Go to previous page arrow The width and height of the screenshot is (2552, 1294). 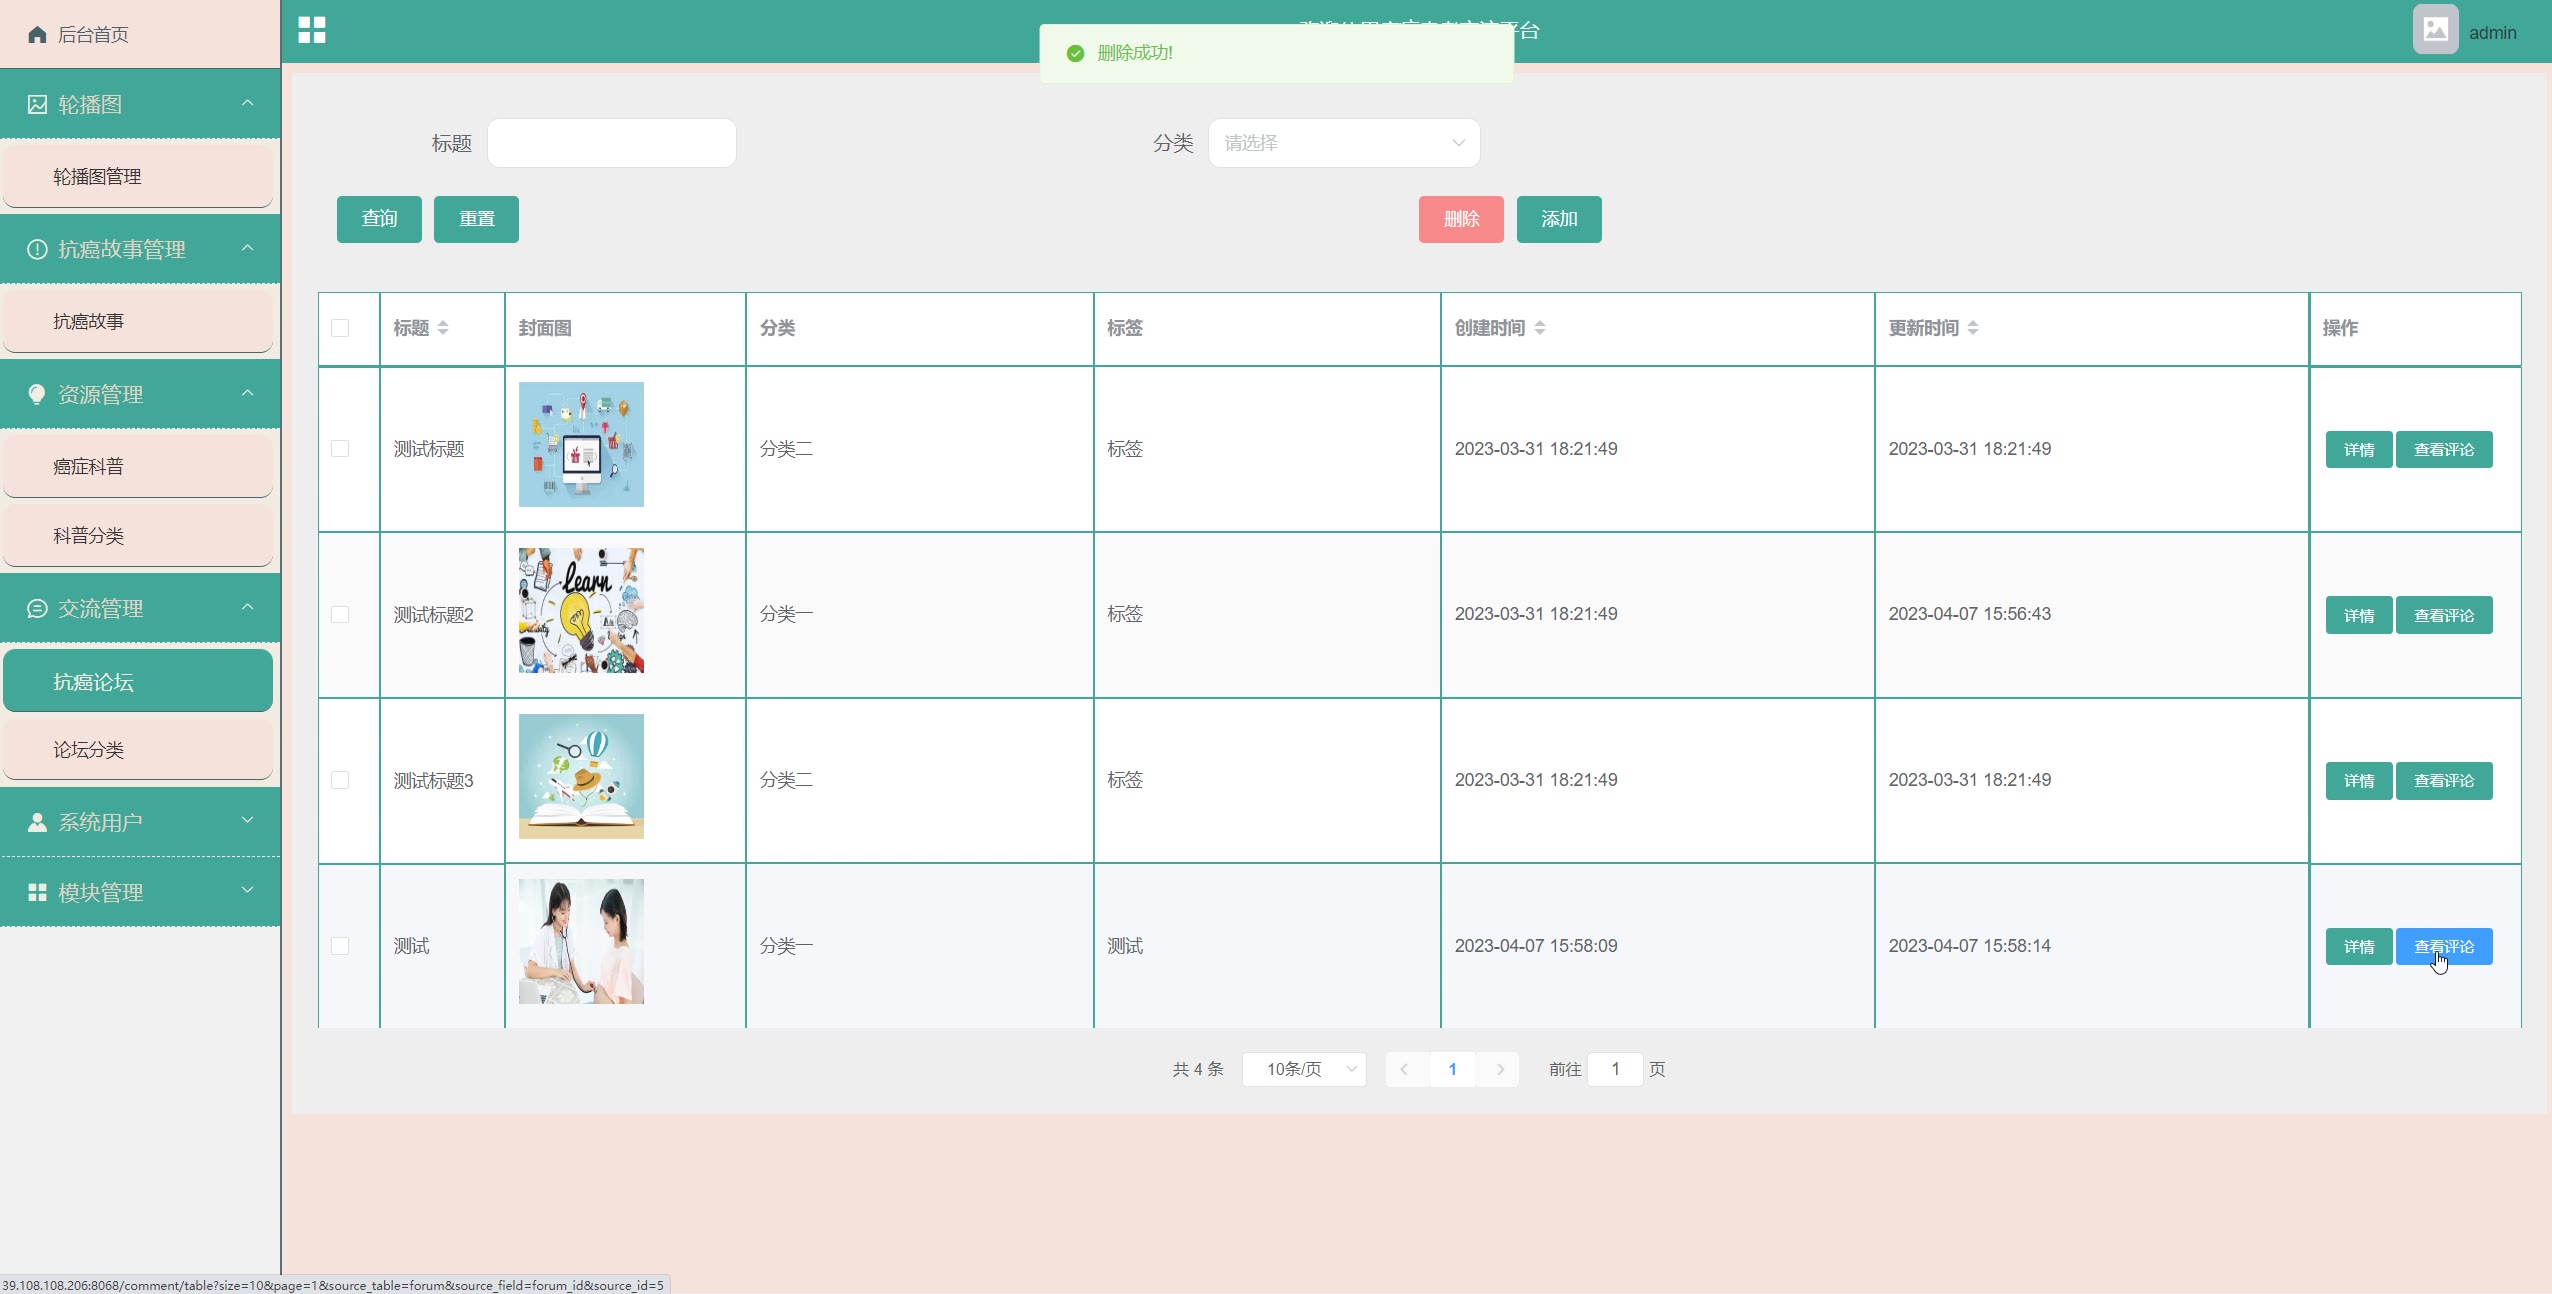(1404, 1069)
